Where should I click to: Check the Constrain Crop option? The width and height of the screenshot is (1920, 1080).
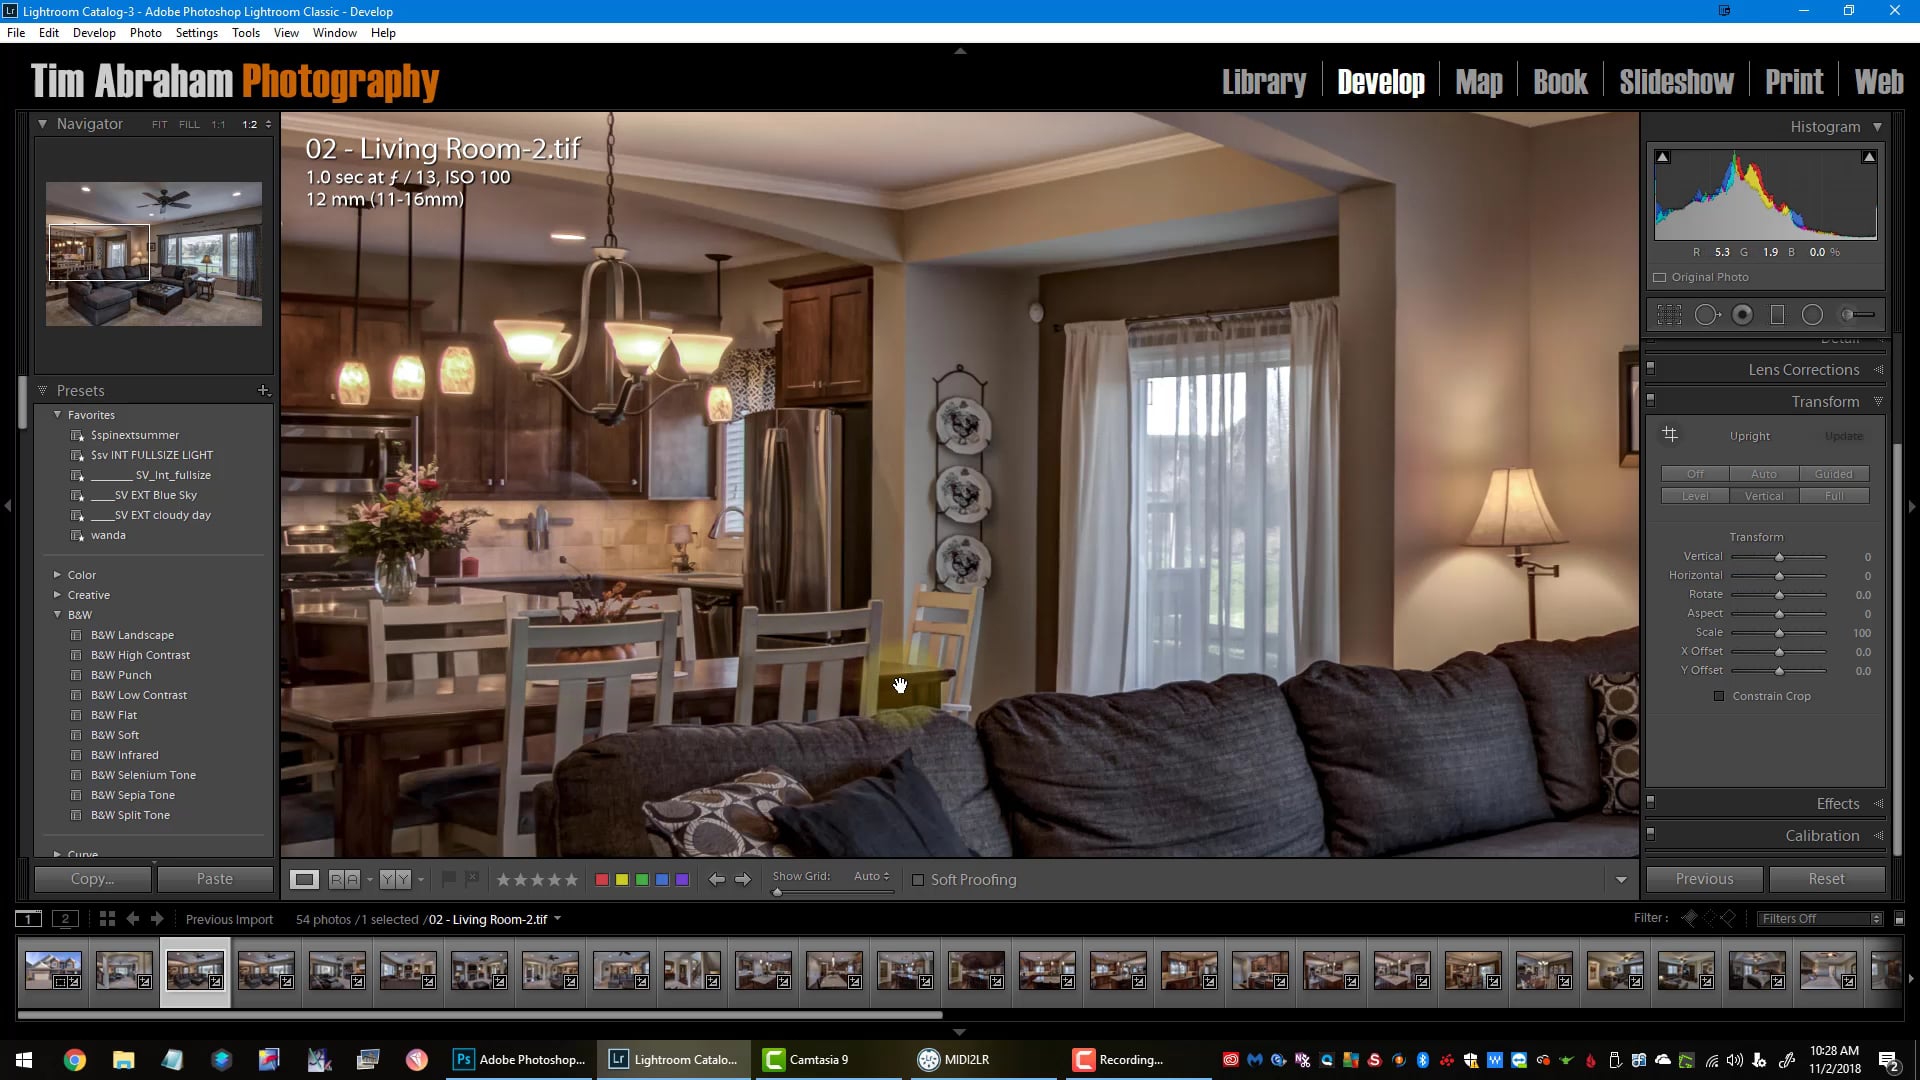pyautogui.click(x=1719, y=696)
